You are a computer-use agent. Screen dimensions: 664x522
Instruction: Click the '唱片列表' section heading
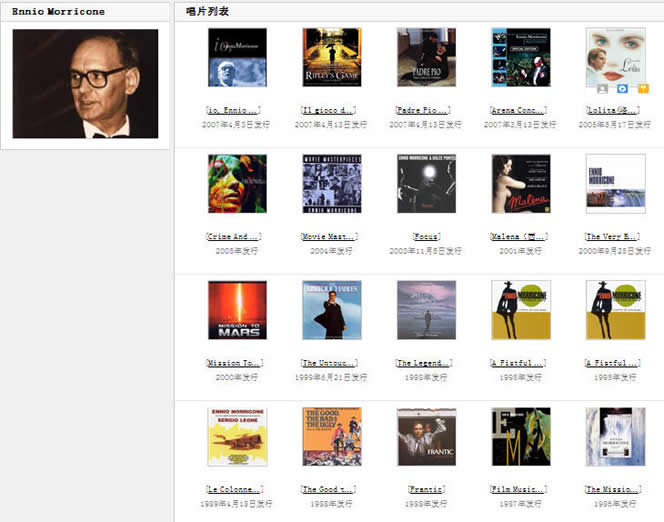[x=208, y=11]
